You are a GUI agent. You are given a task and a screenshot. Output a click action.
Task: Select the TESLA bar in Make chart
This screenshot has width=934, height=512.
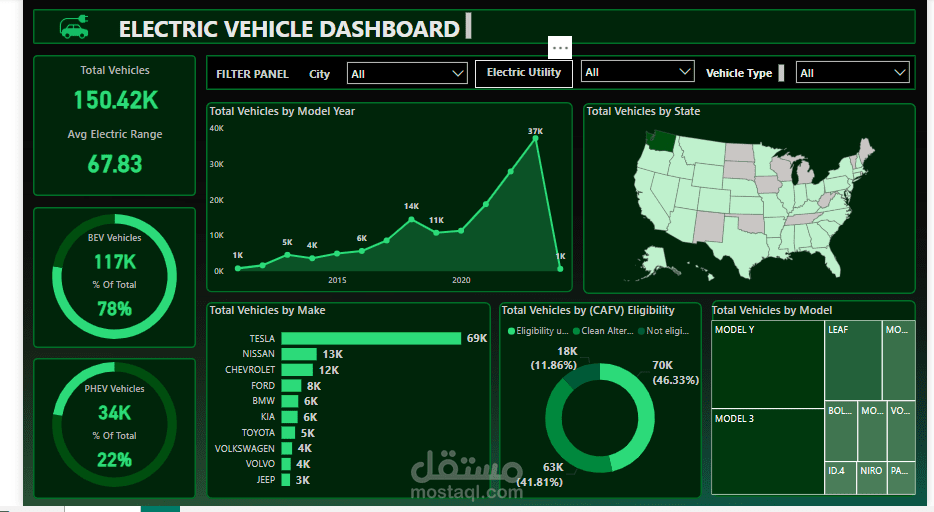click(x=371, y=338)
